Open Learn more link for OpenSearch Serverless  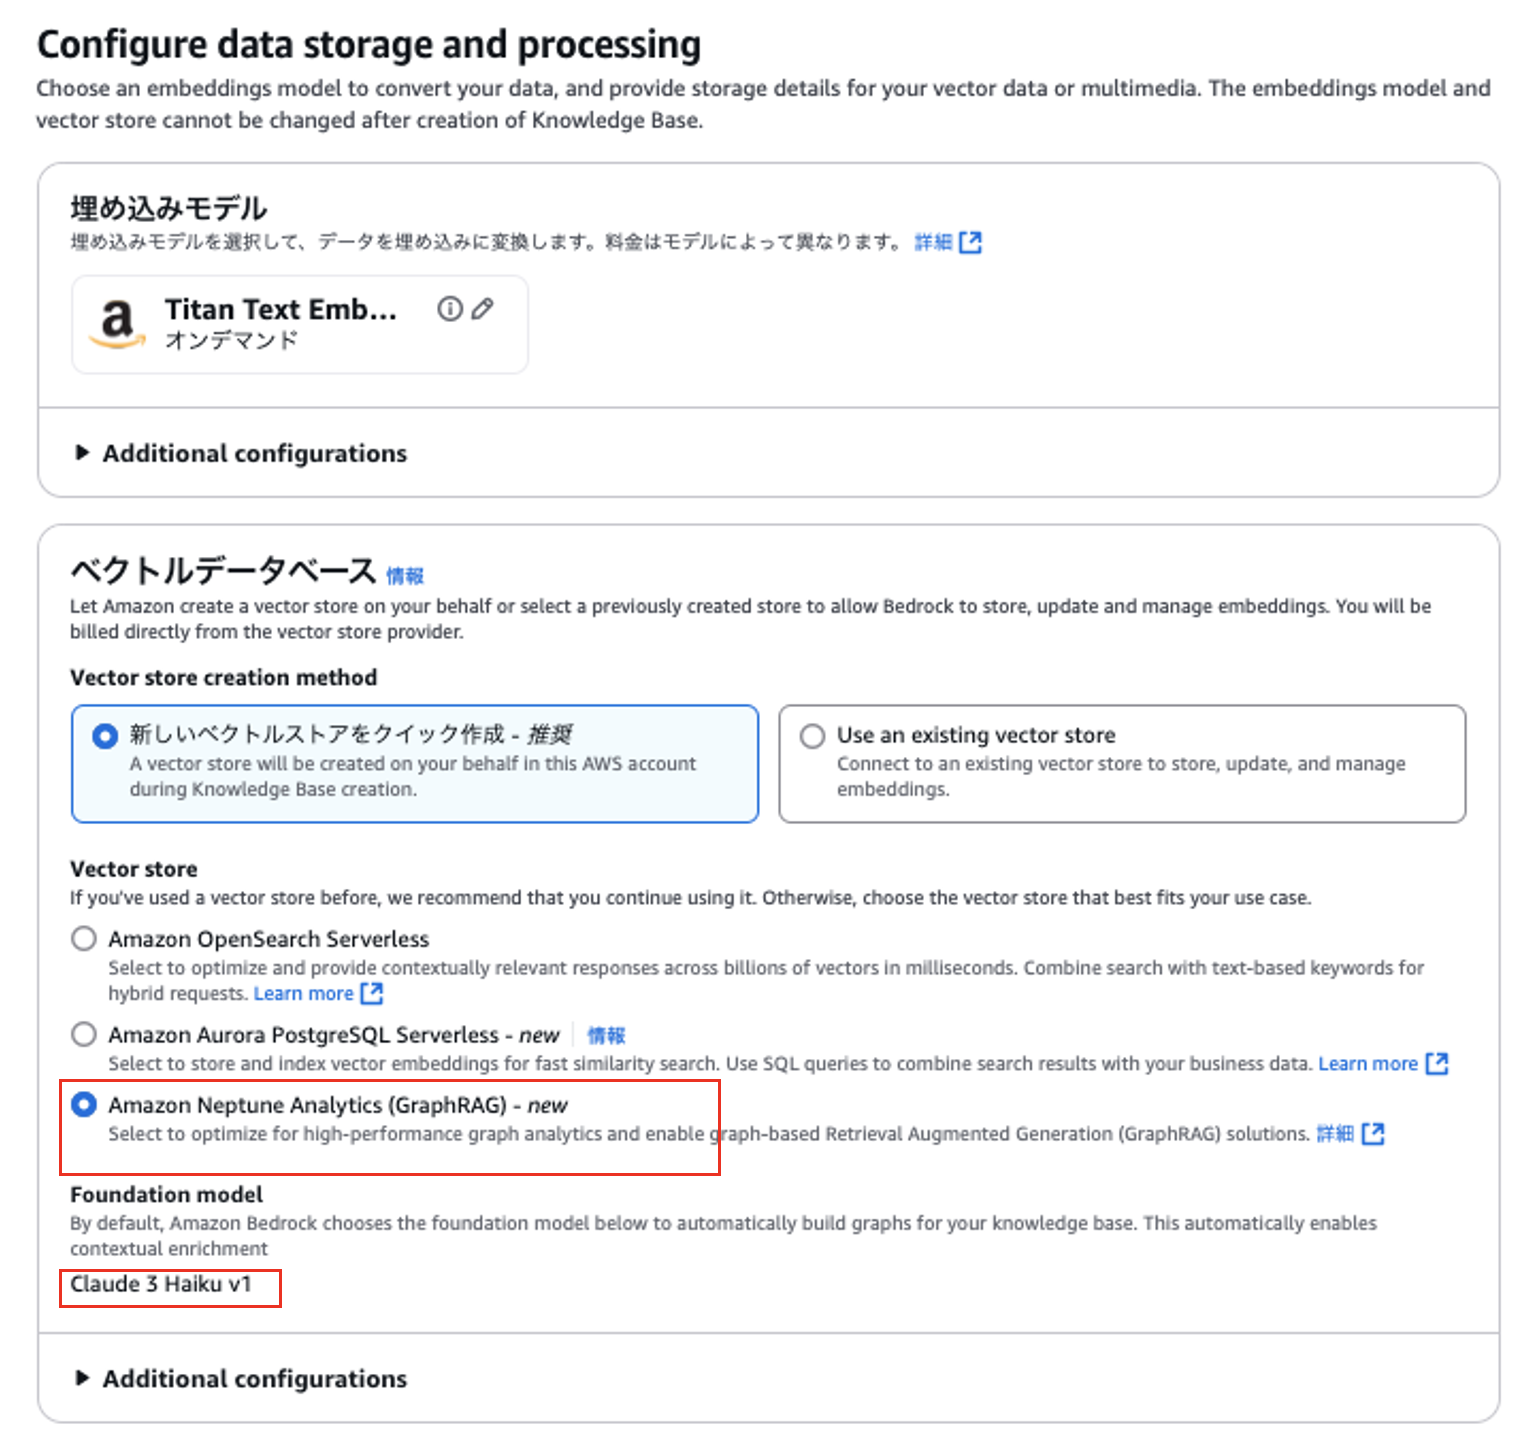click(303, 993)
